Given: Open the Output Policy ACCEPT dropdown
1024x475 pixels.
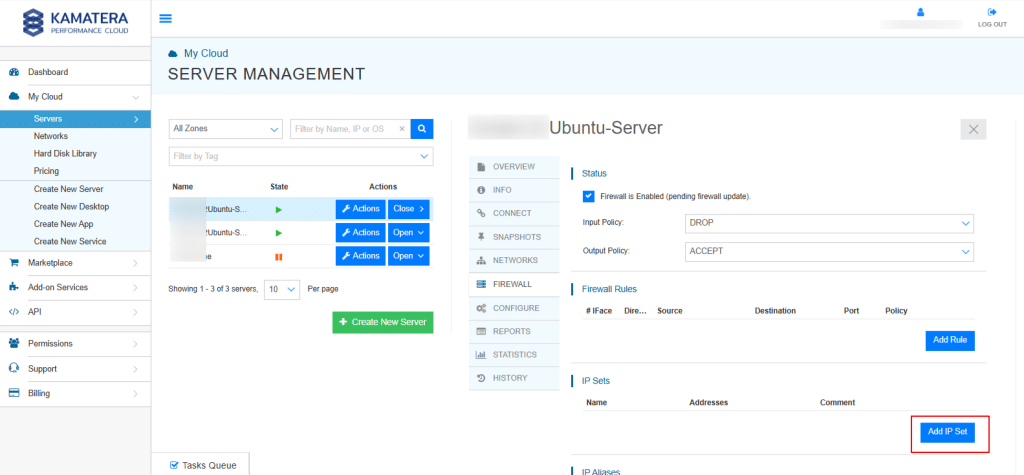Looking at the screenshot, I should click(x=828, y=252).
